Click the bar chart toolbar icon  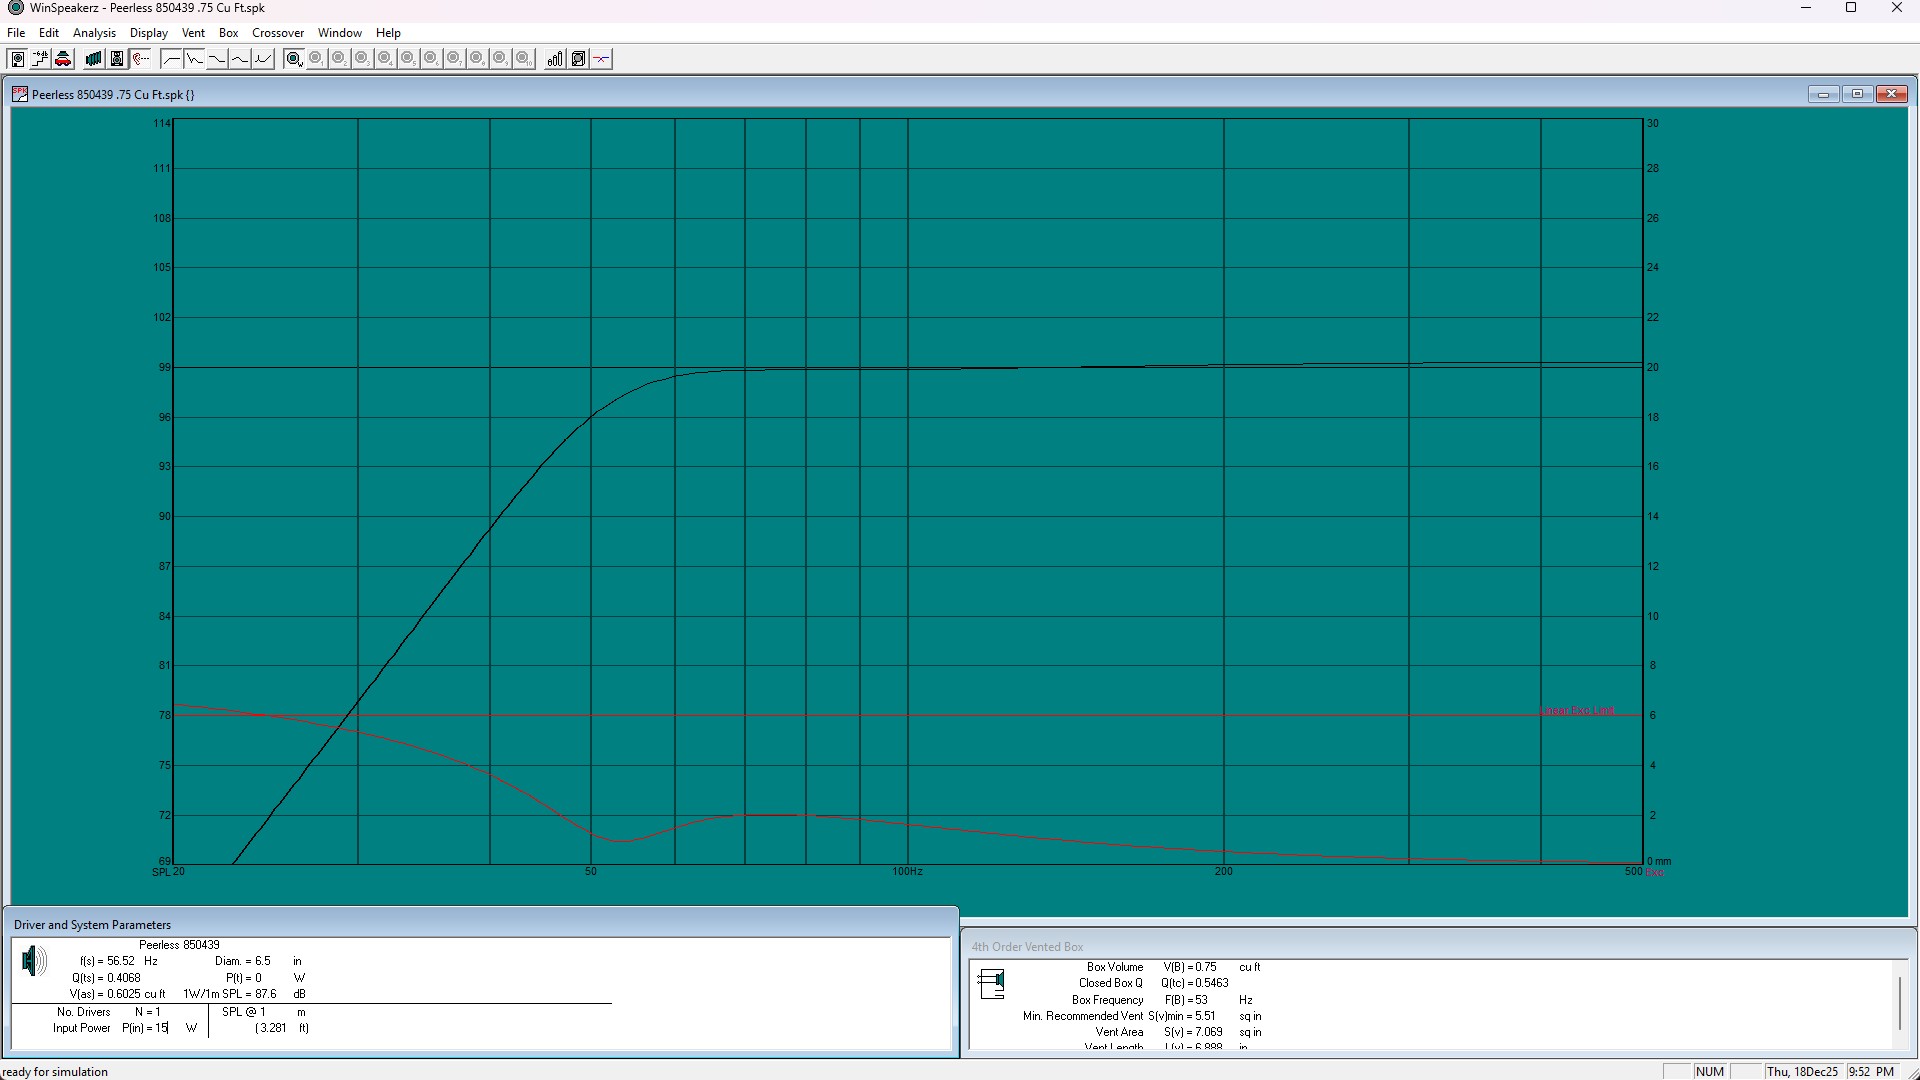tap(554, 59)
